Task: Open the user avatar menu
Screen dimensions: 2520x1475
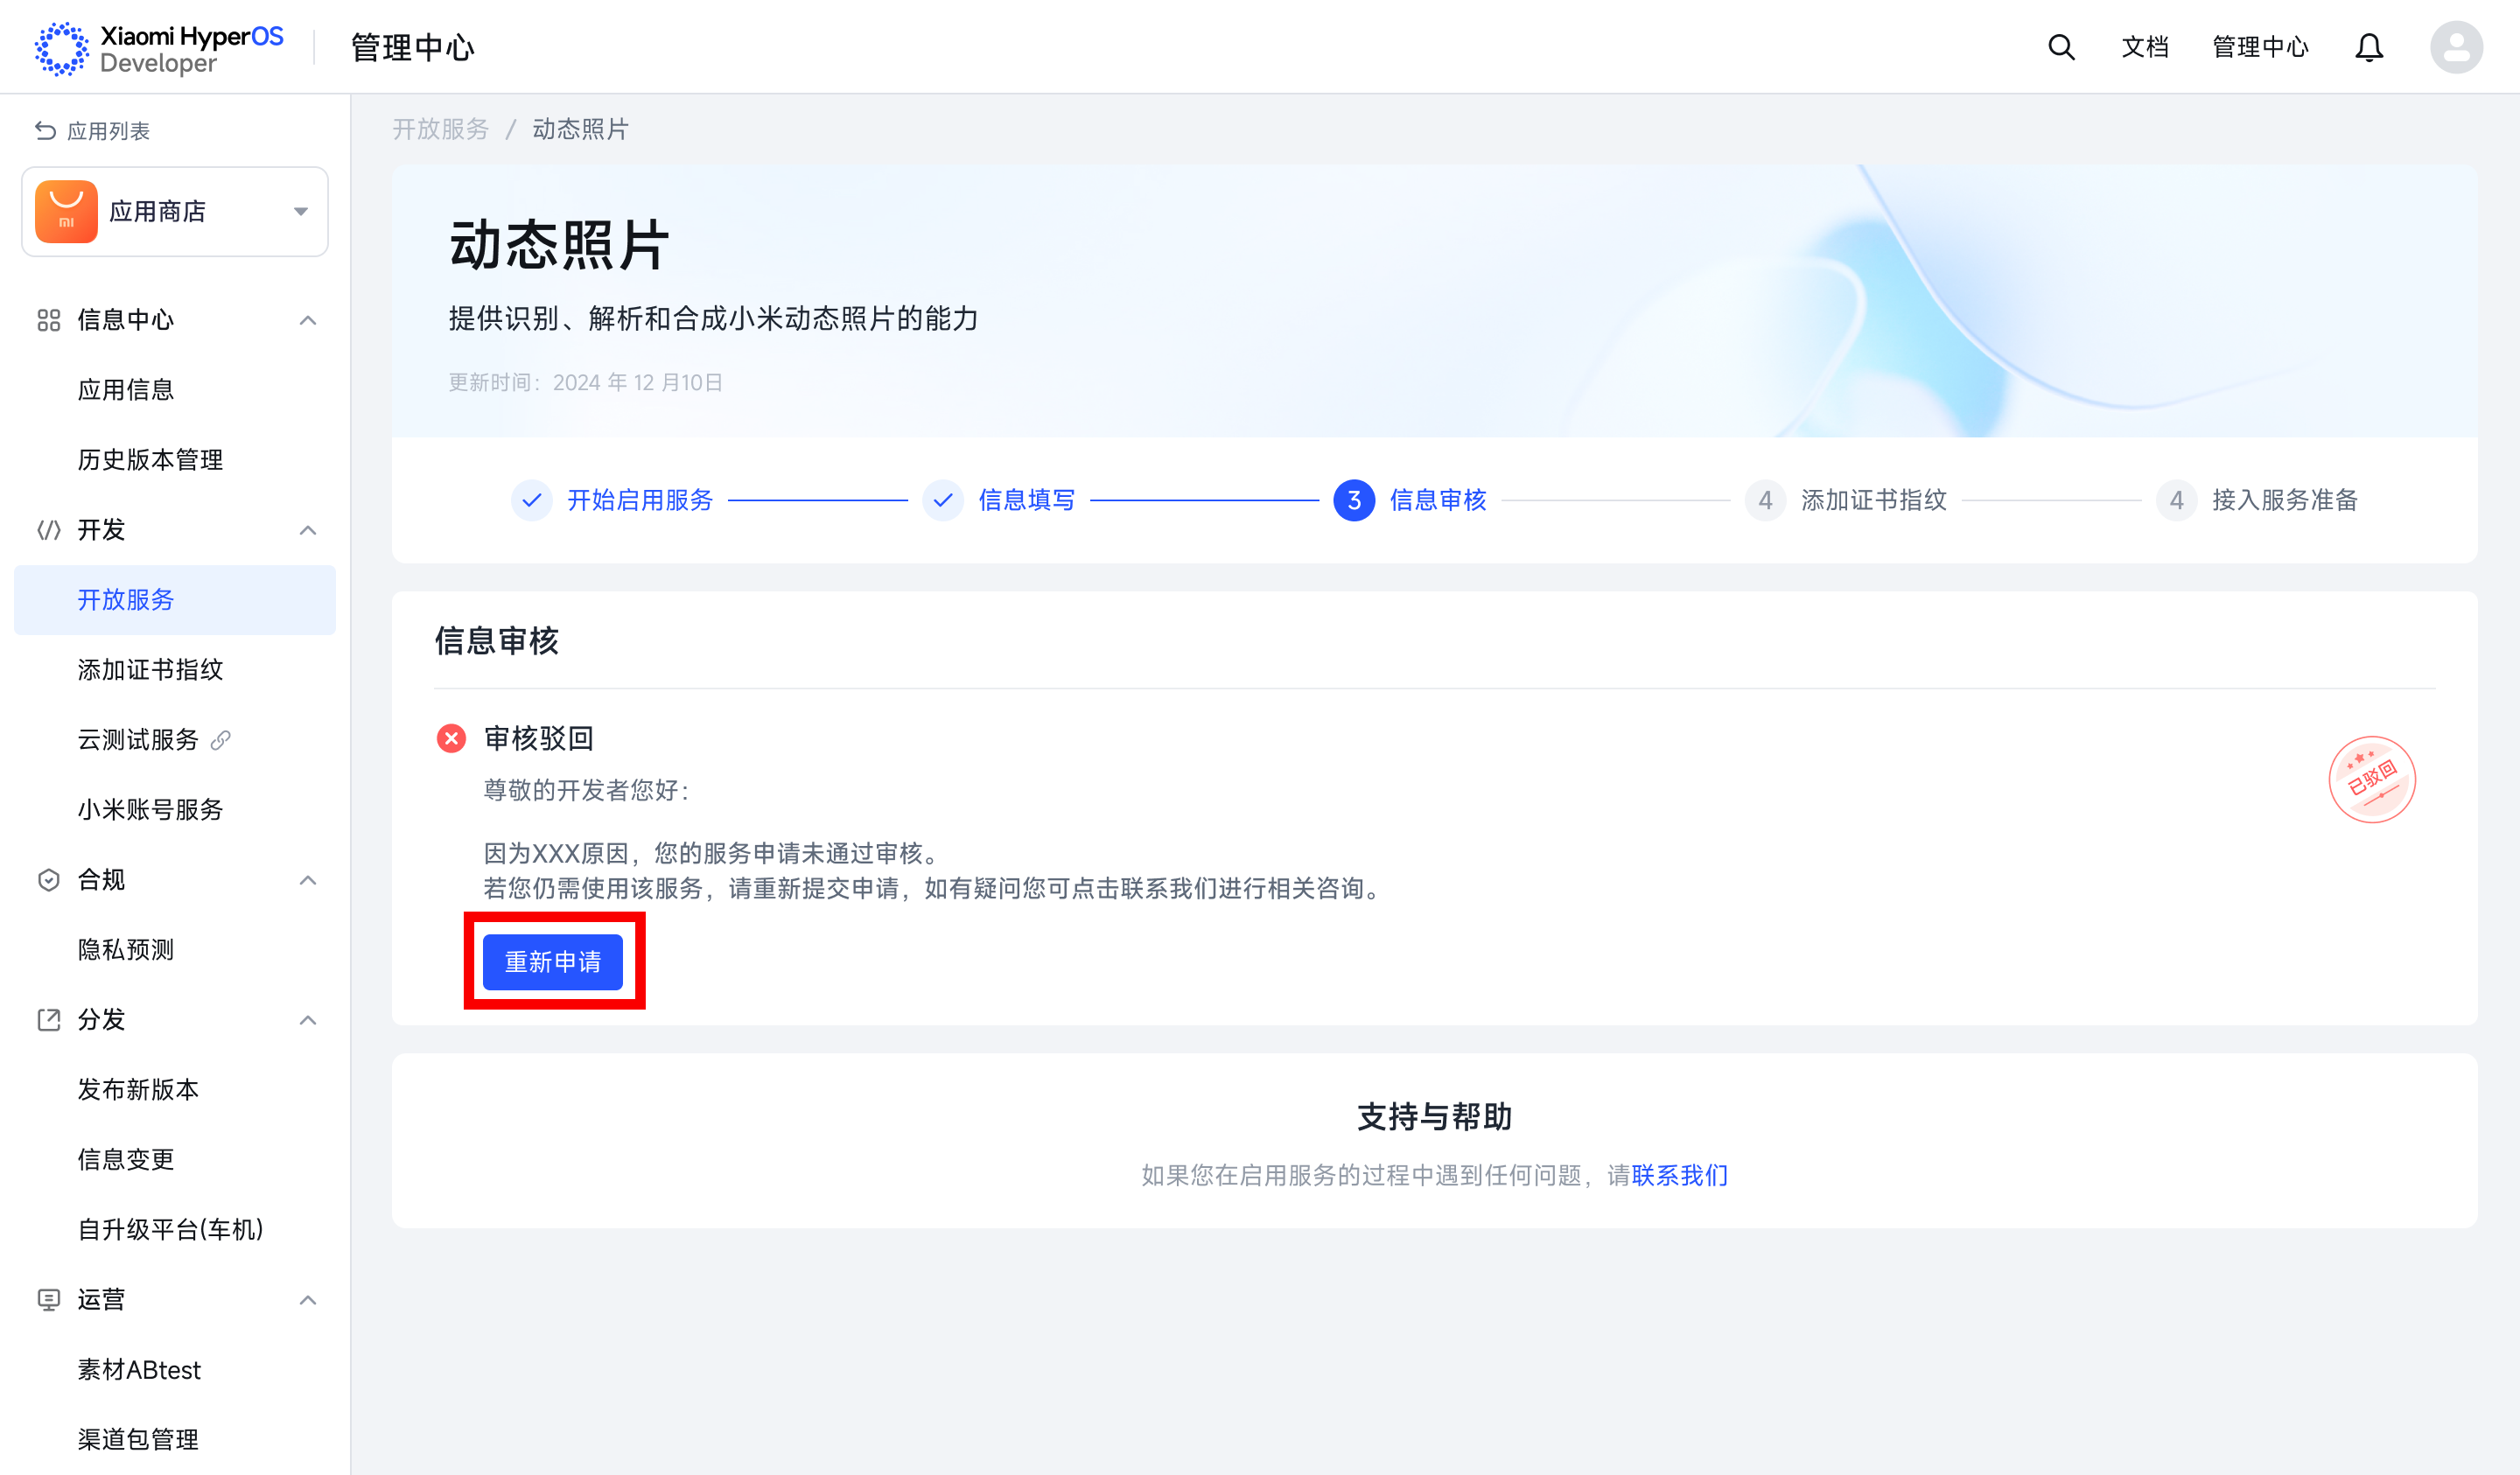Action: pyautogui.click(x=2456, y=47)
